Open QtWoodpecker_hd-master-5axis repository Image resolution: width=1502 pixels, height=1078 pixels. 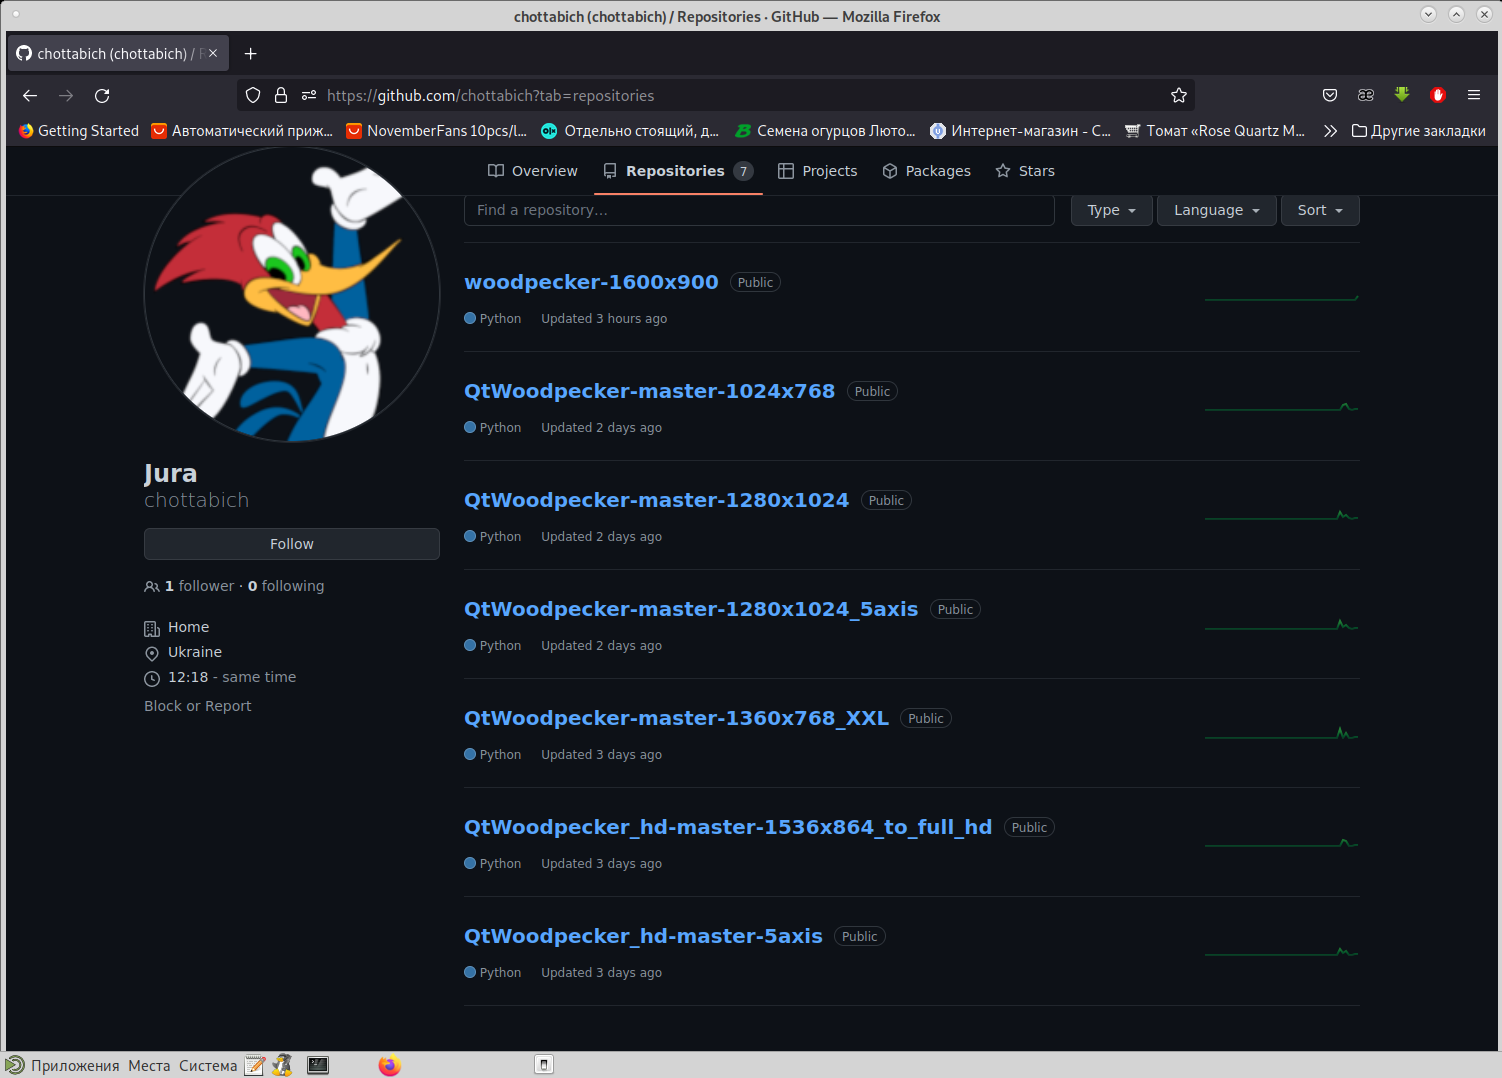(x=643, y=936)
